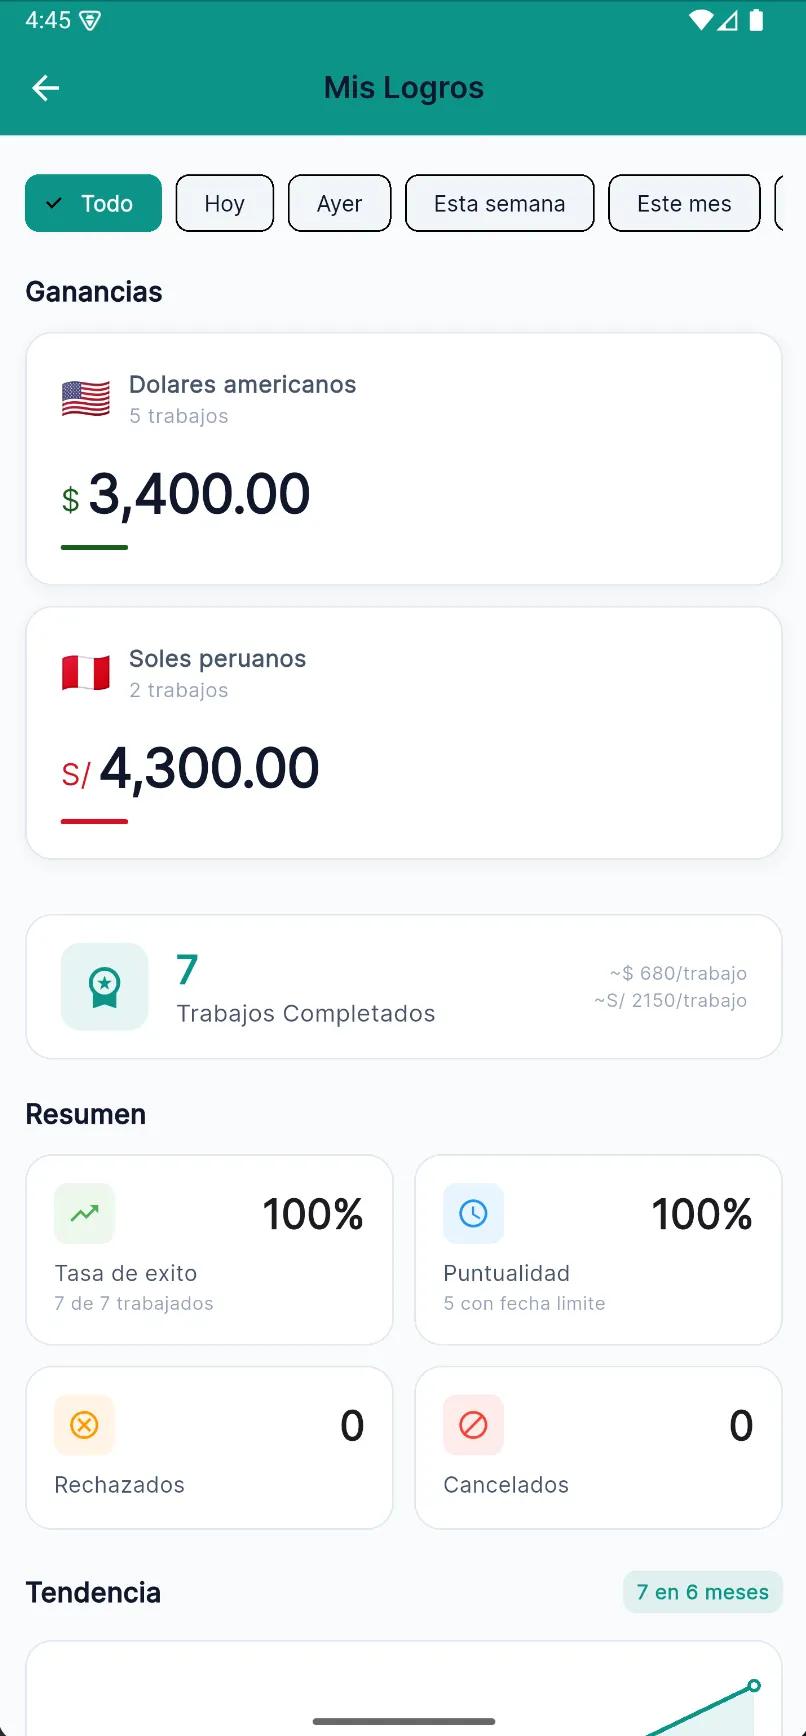This screenshot has height=1736, width=806.
Task: Open the Soles peruanos earnings card
Action: 403,733
